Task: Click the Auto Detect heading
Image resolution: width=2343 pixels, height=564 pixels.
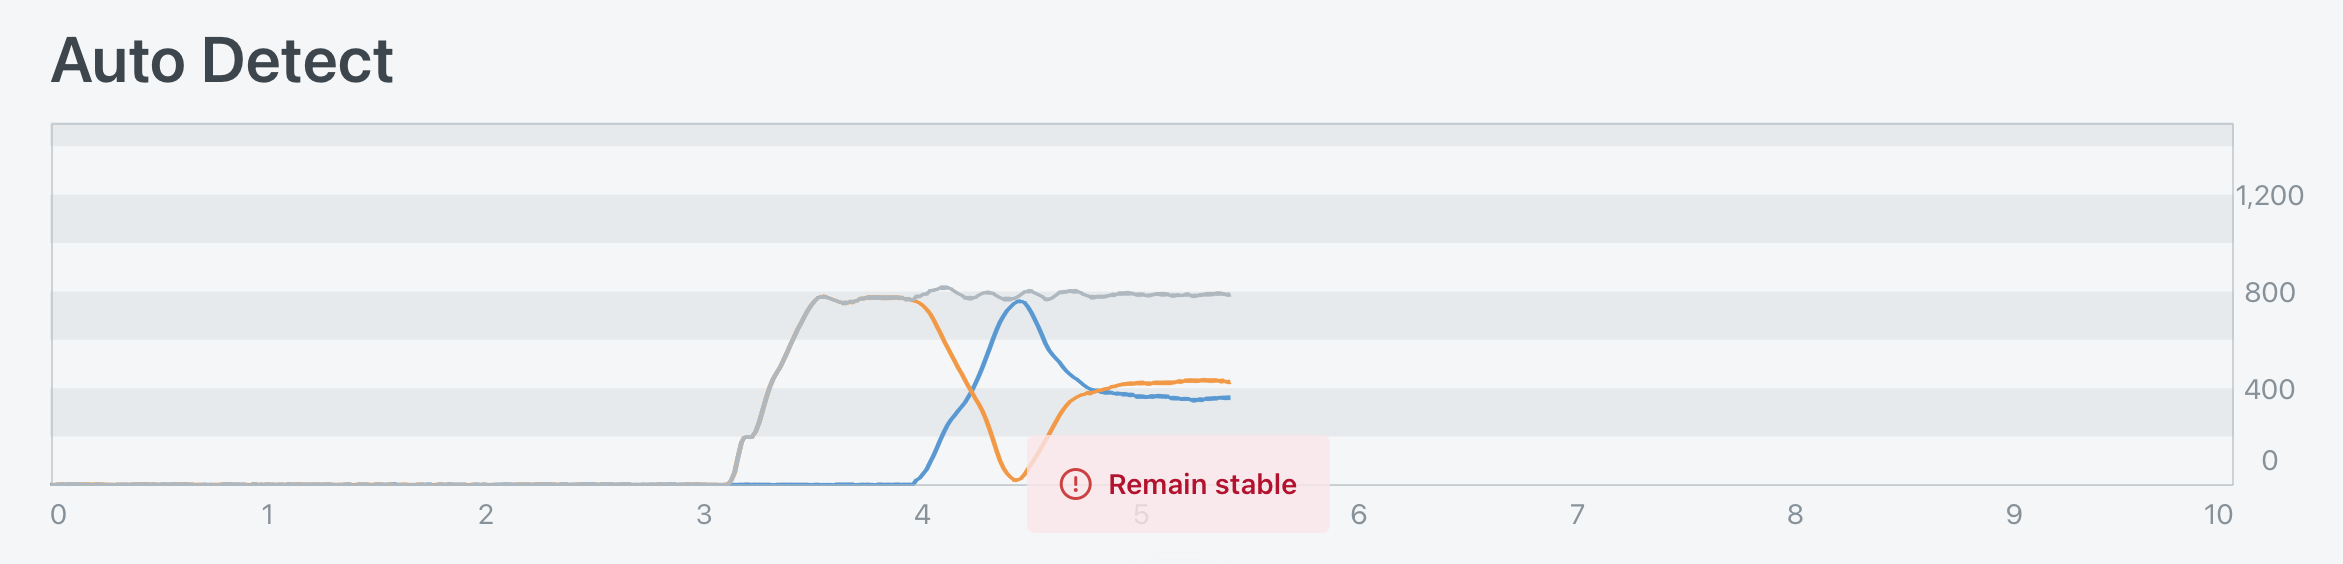Action: tap(222, 61)
